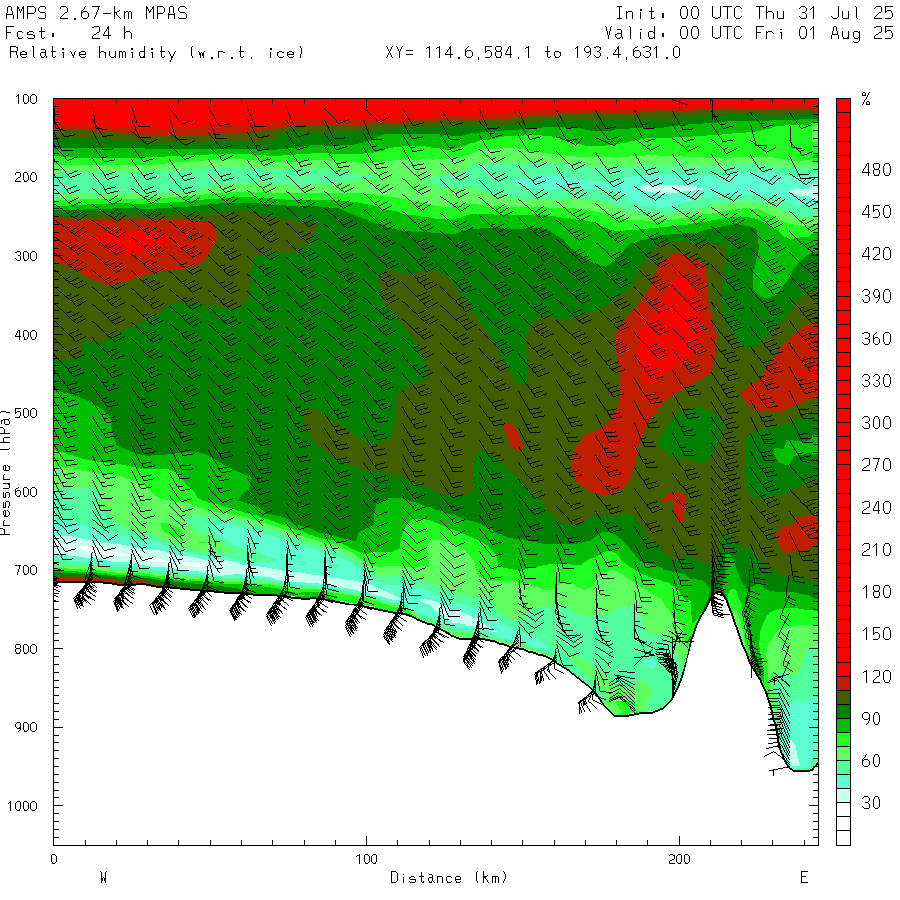Click the 500 hPa pressure axis label

coord(26,413)
